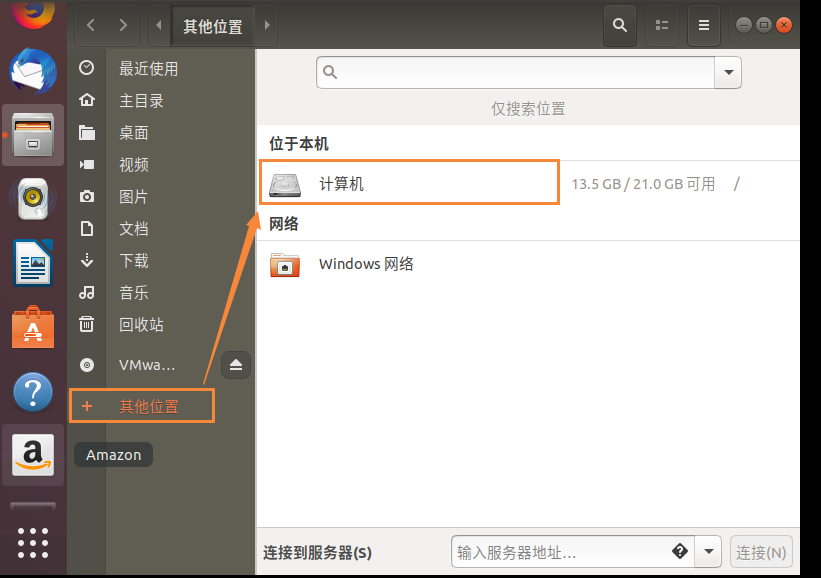Click the document icon beside 文档
The width and height of the screenshot is (821, 578).
(87, 228)
